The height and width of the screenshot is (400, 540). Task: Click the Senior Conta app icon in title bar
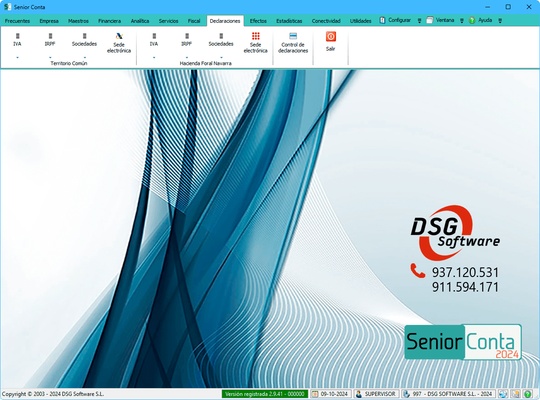[x=7, y=7]
